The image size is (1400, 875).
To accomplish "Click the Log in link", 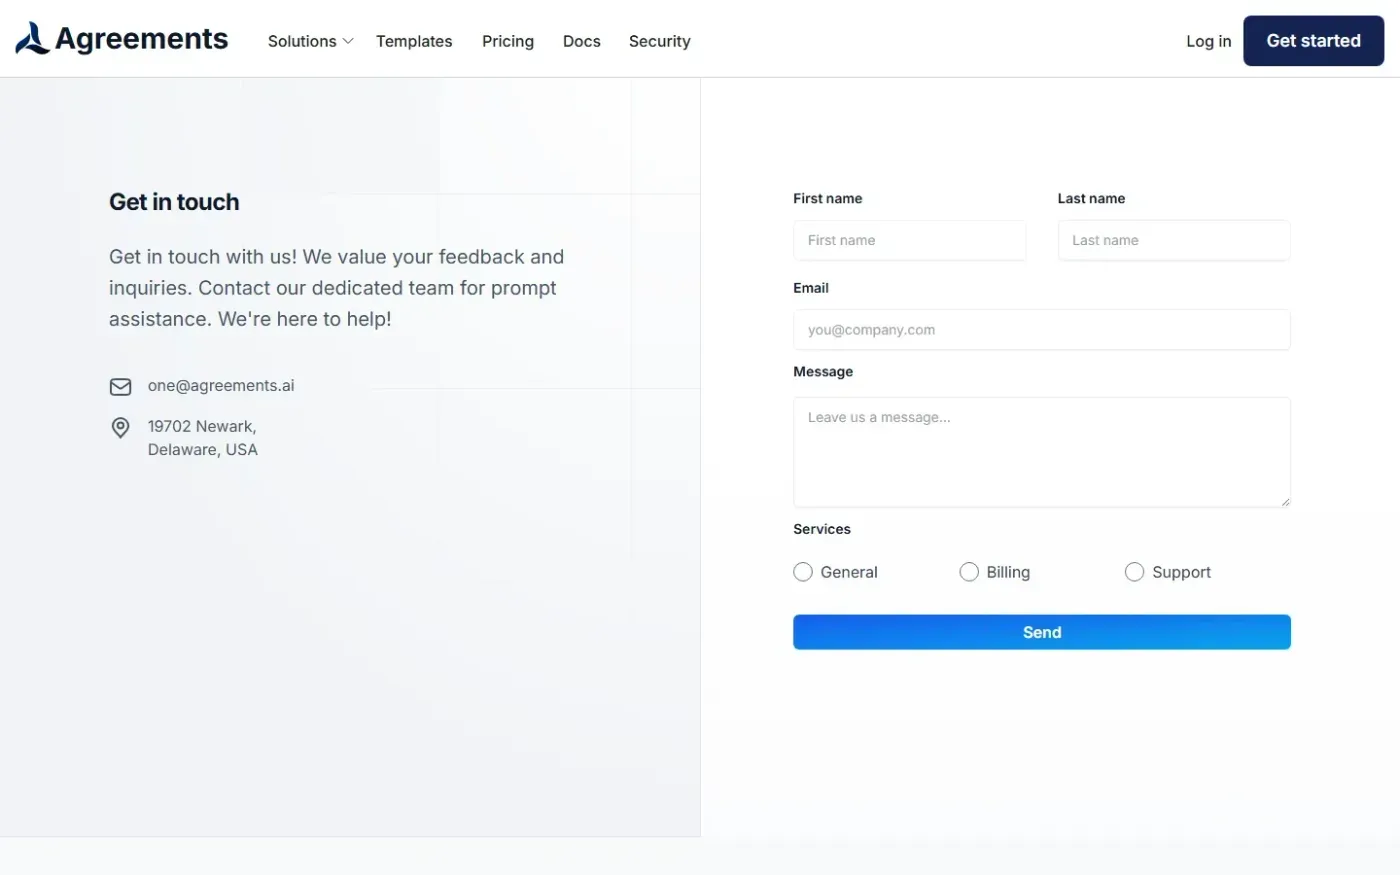I will (1209, 41).
